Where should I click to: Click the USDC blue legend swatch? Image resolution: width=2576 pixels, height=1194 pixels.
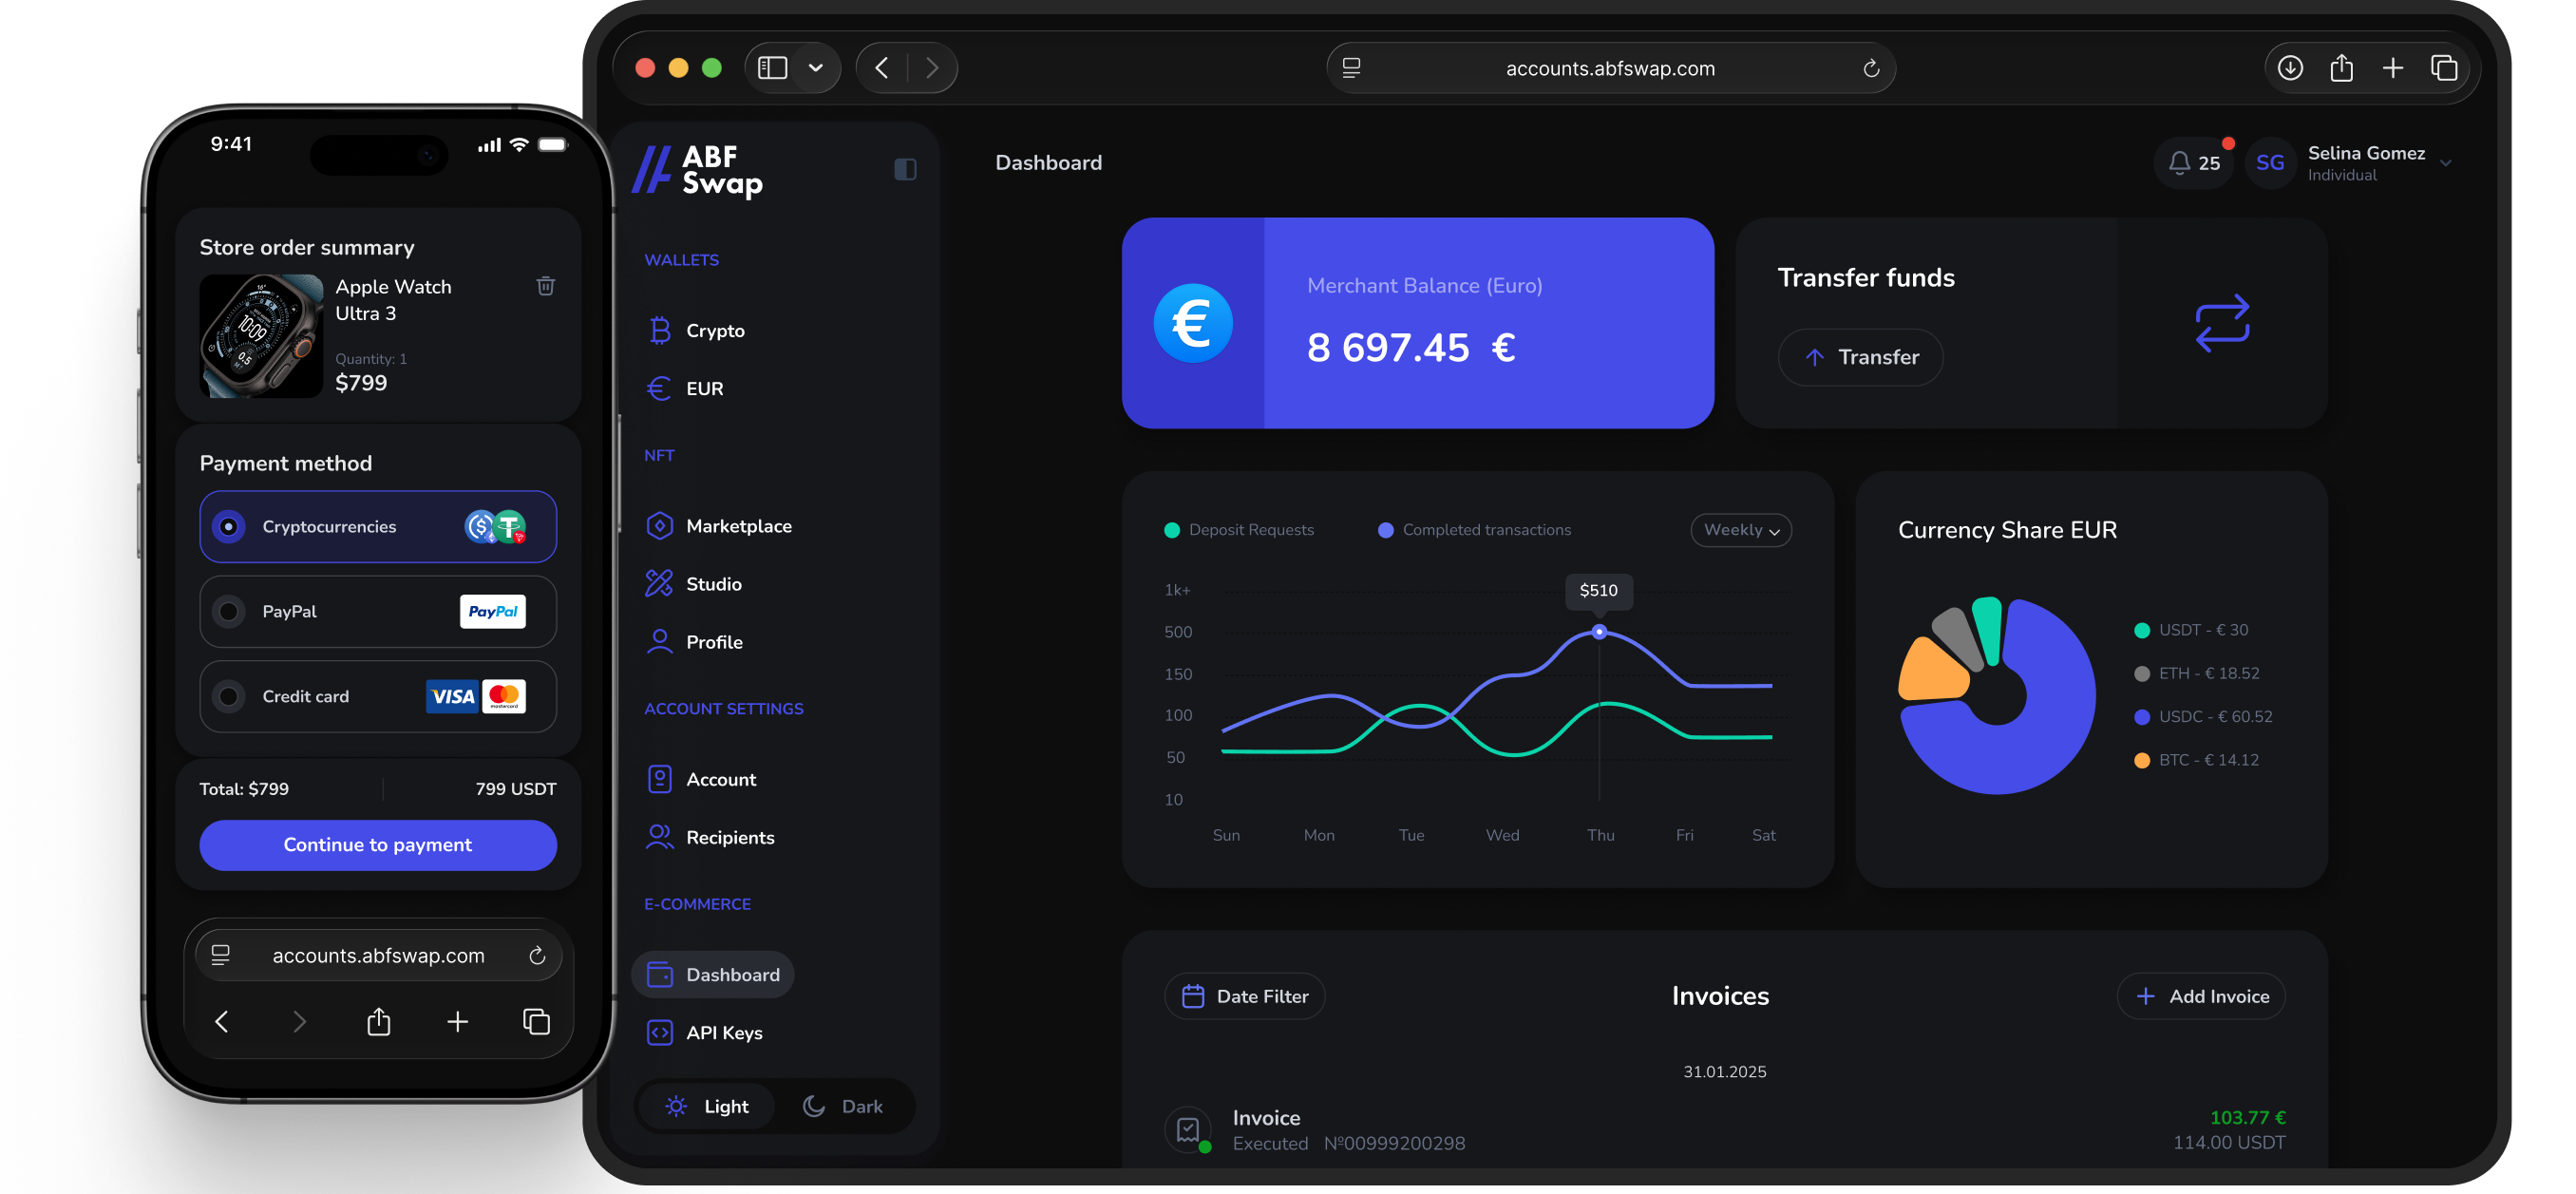[2141, 717]
